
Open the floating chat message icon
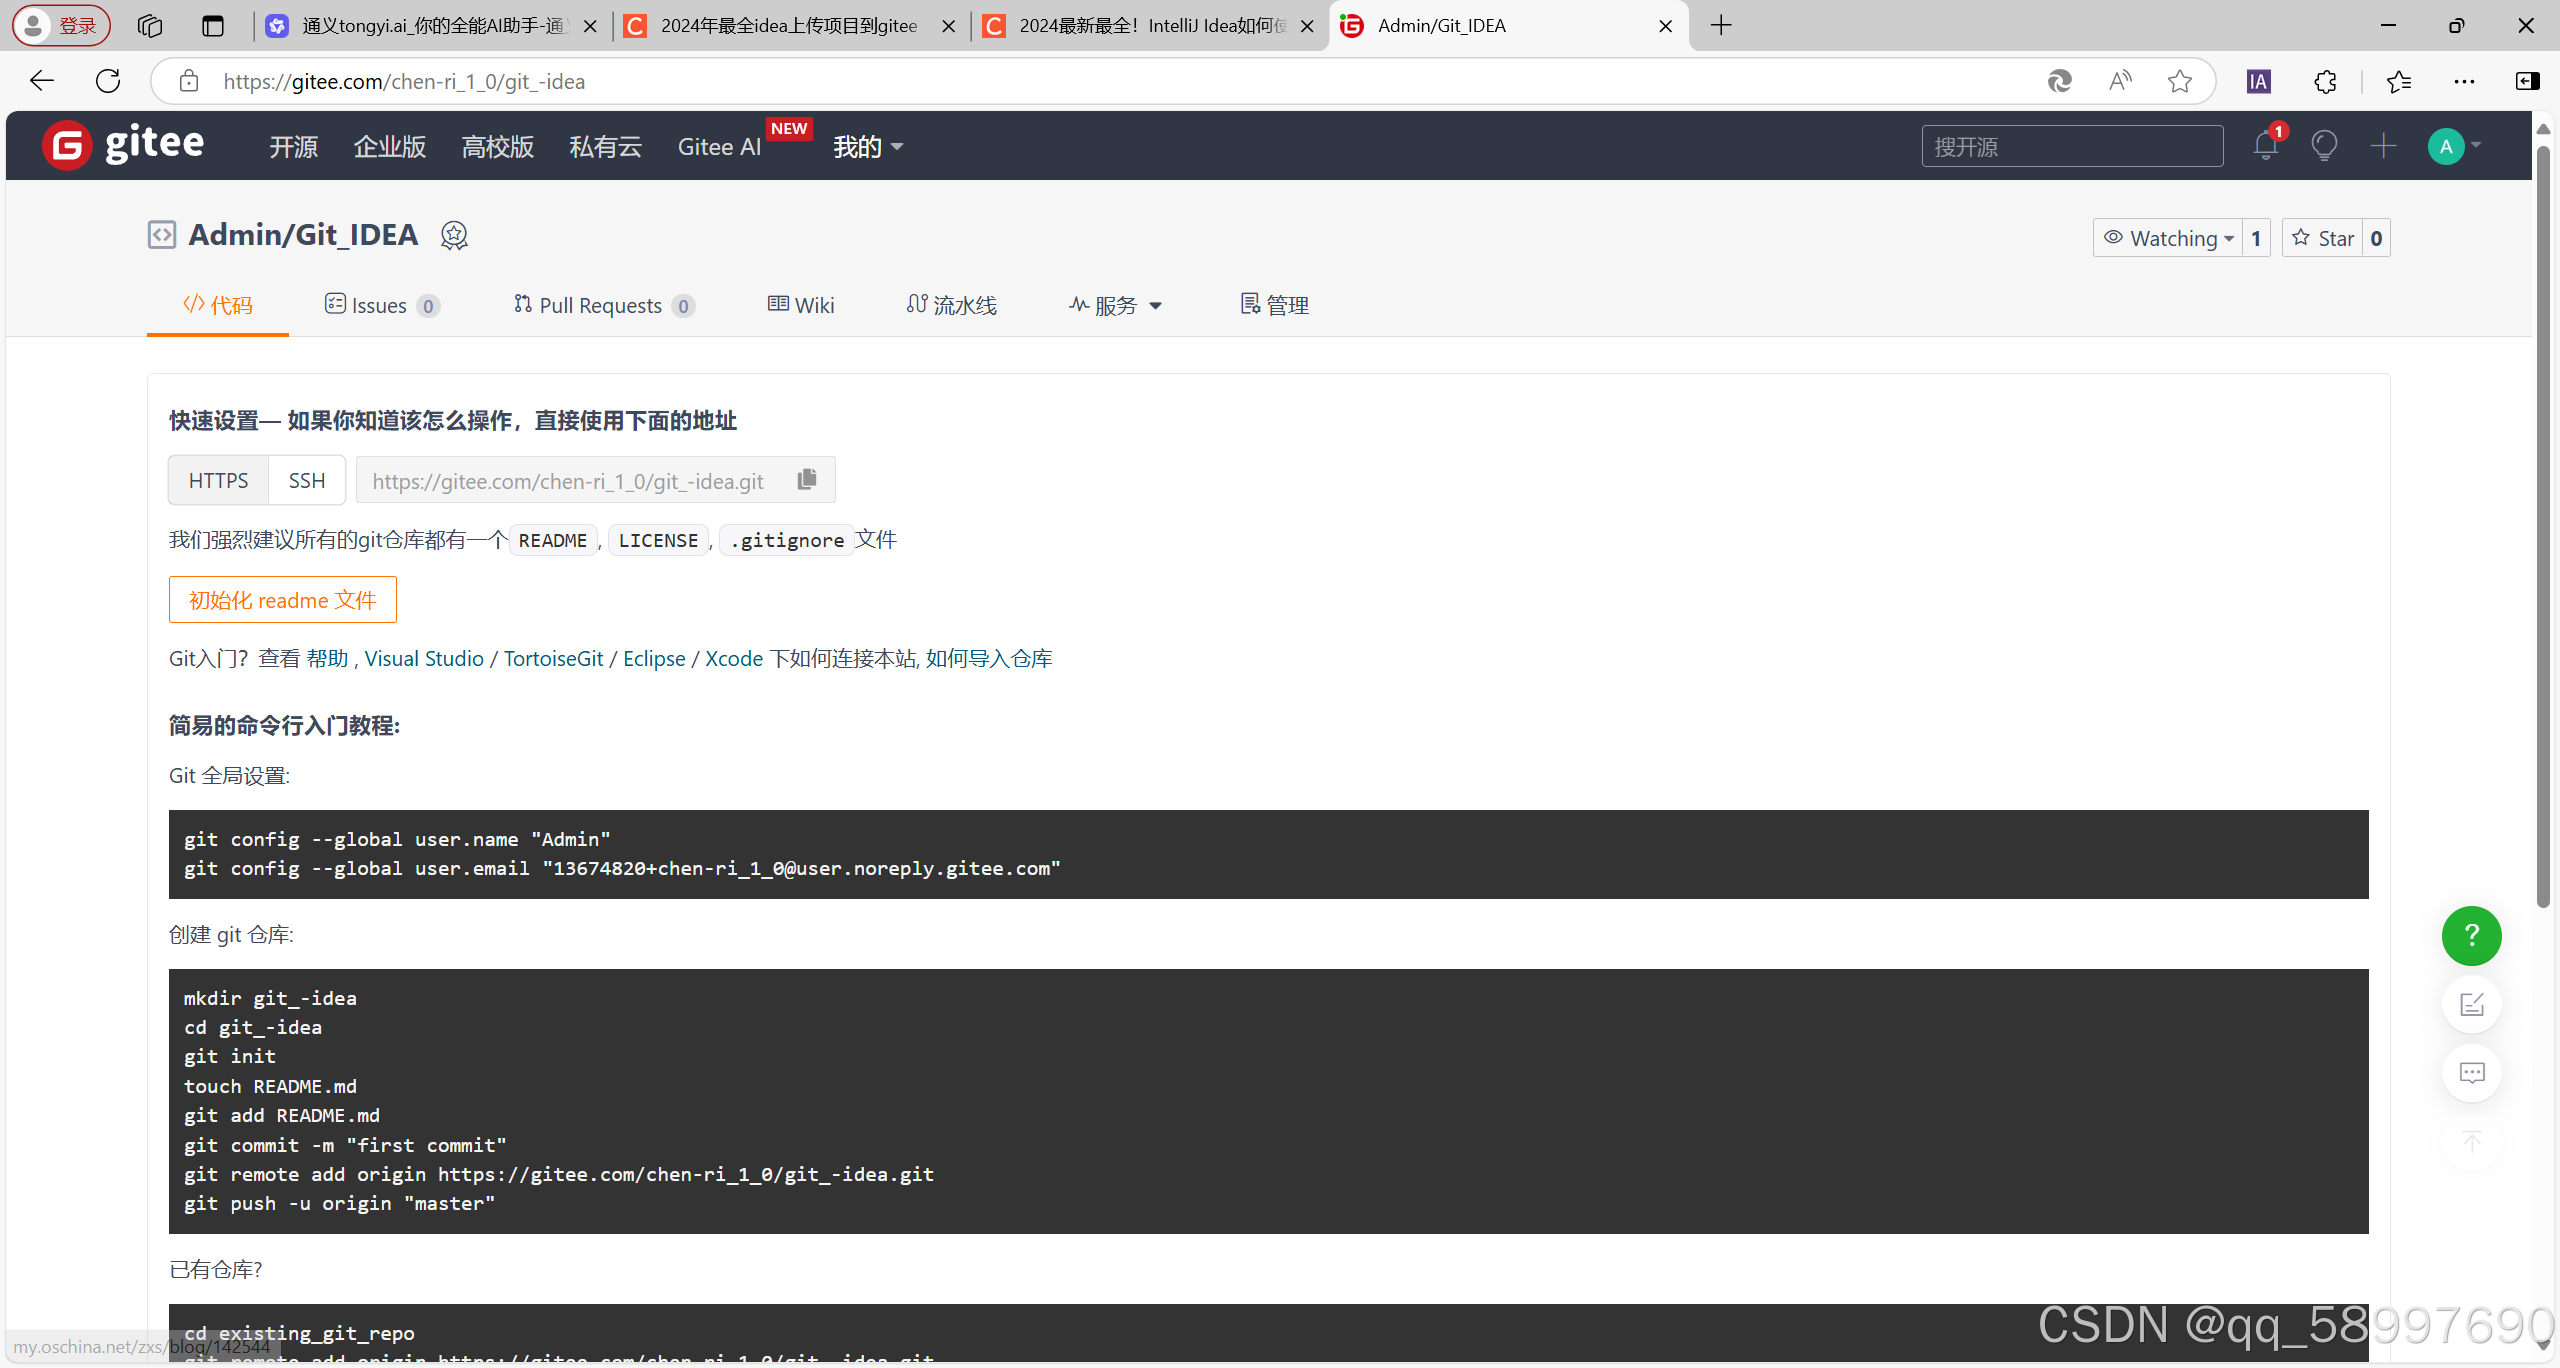coord(2471,1073)
